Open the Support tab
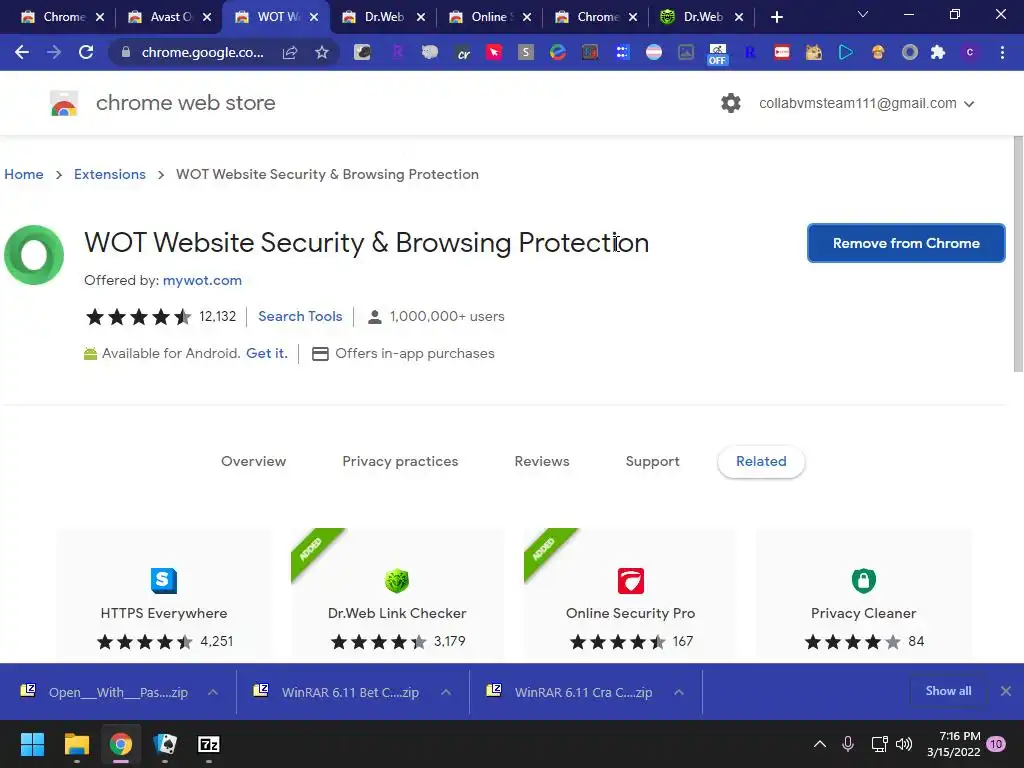The image size is (1024, 768). click(652, 461)
